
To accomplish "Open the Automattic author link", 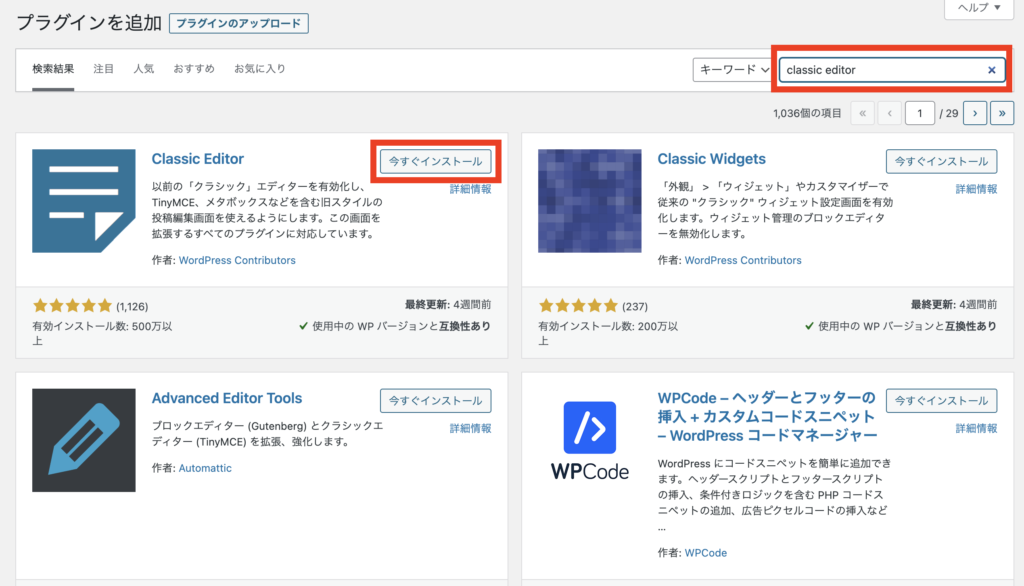I will pos(205,468).
